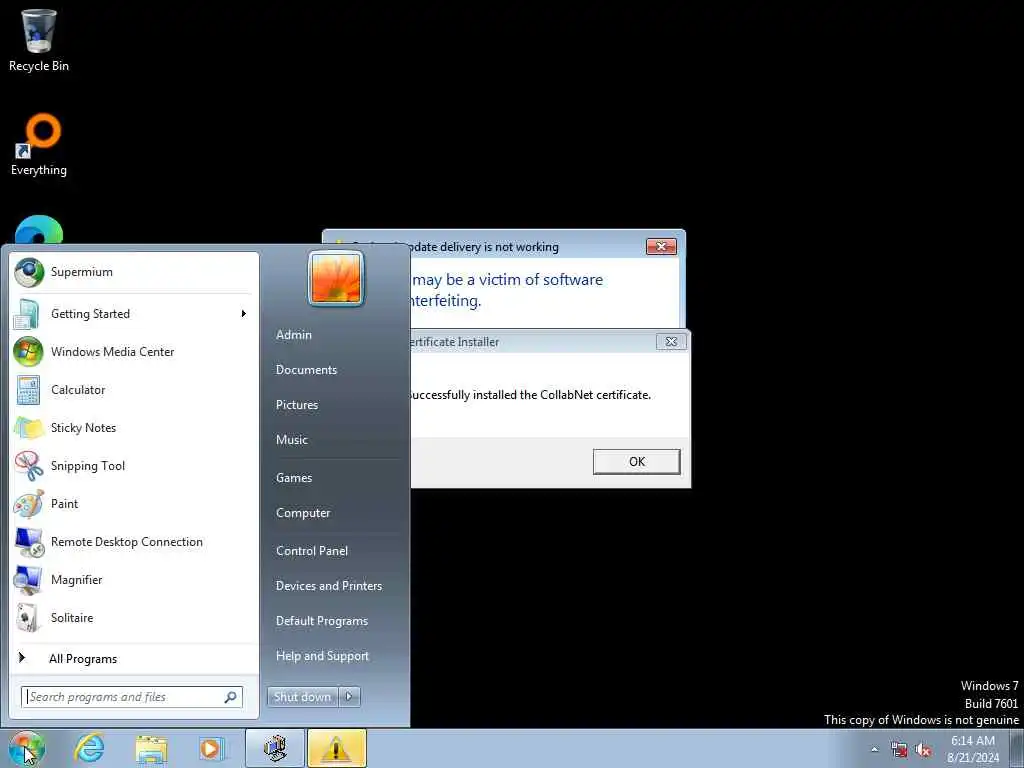Switch to the yellow warning taskbar button
The image size is (1024, 768).
337,748
